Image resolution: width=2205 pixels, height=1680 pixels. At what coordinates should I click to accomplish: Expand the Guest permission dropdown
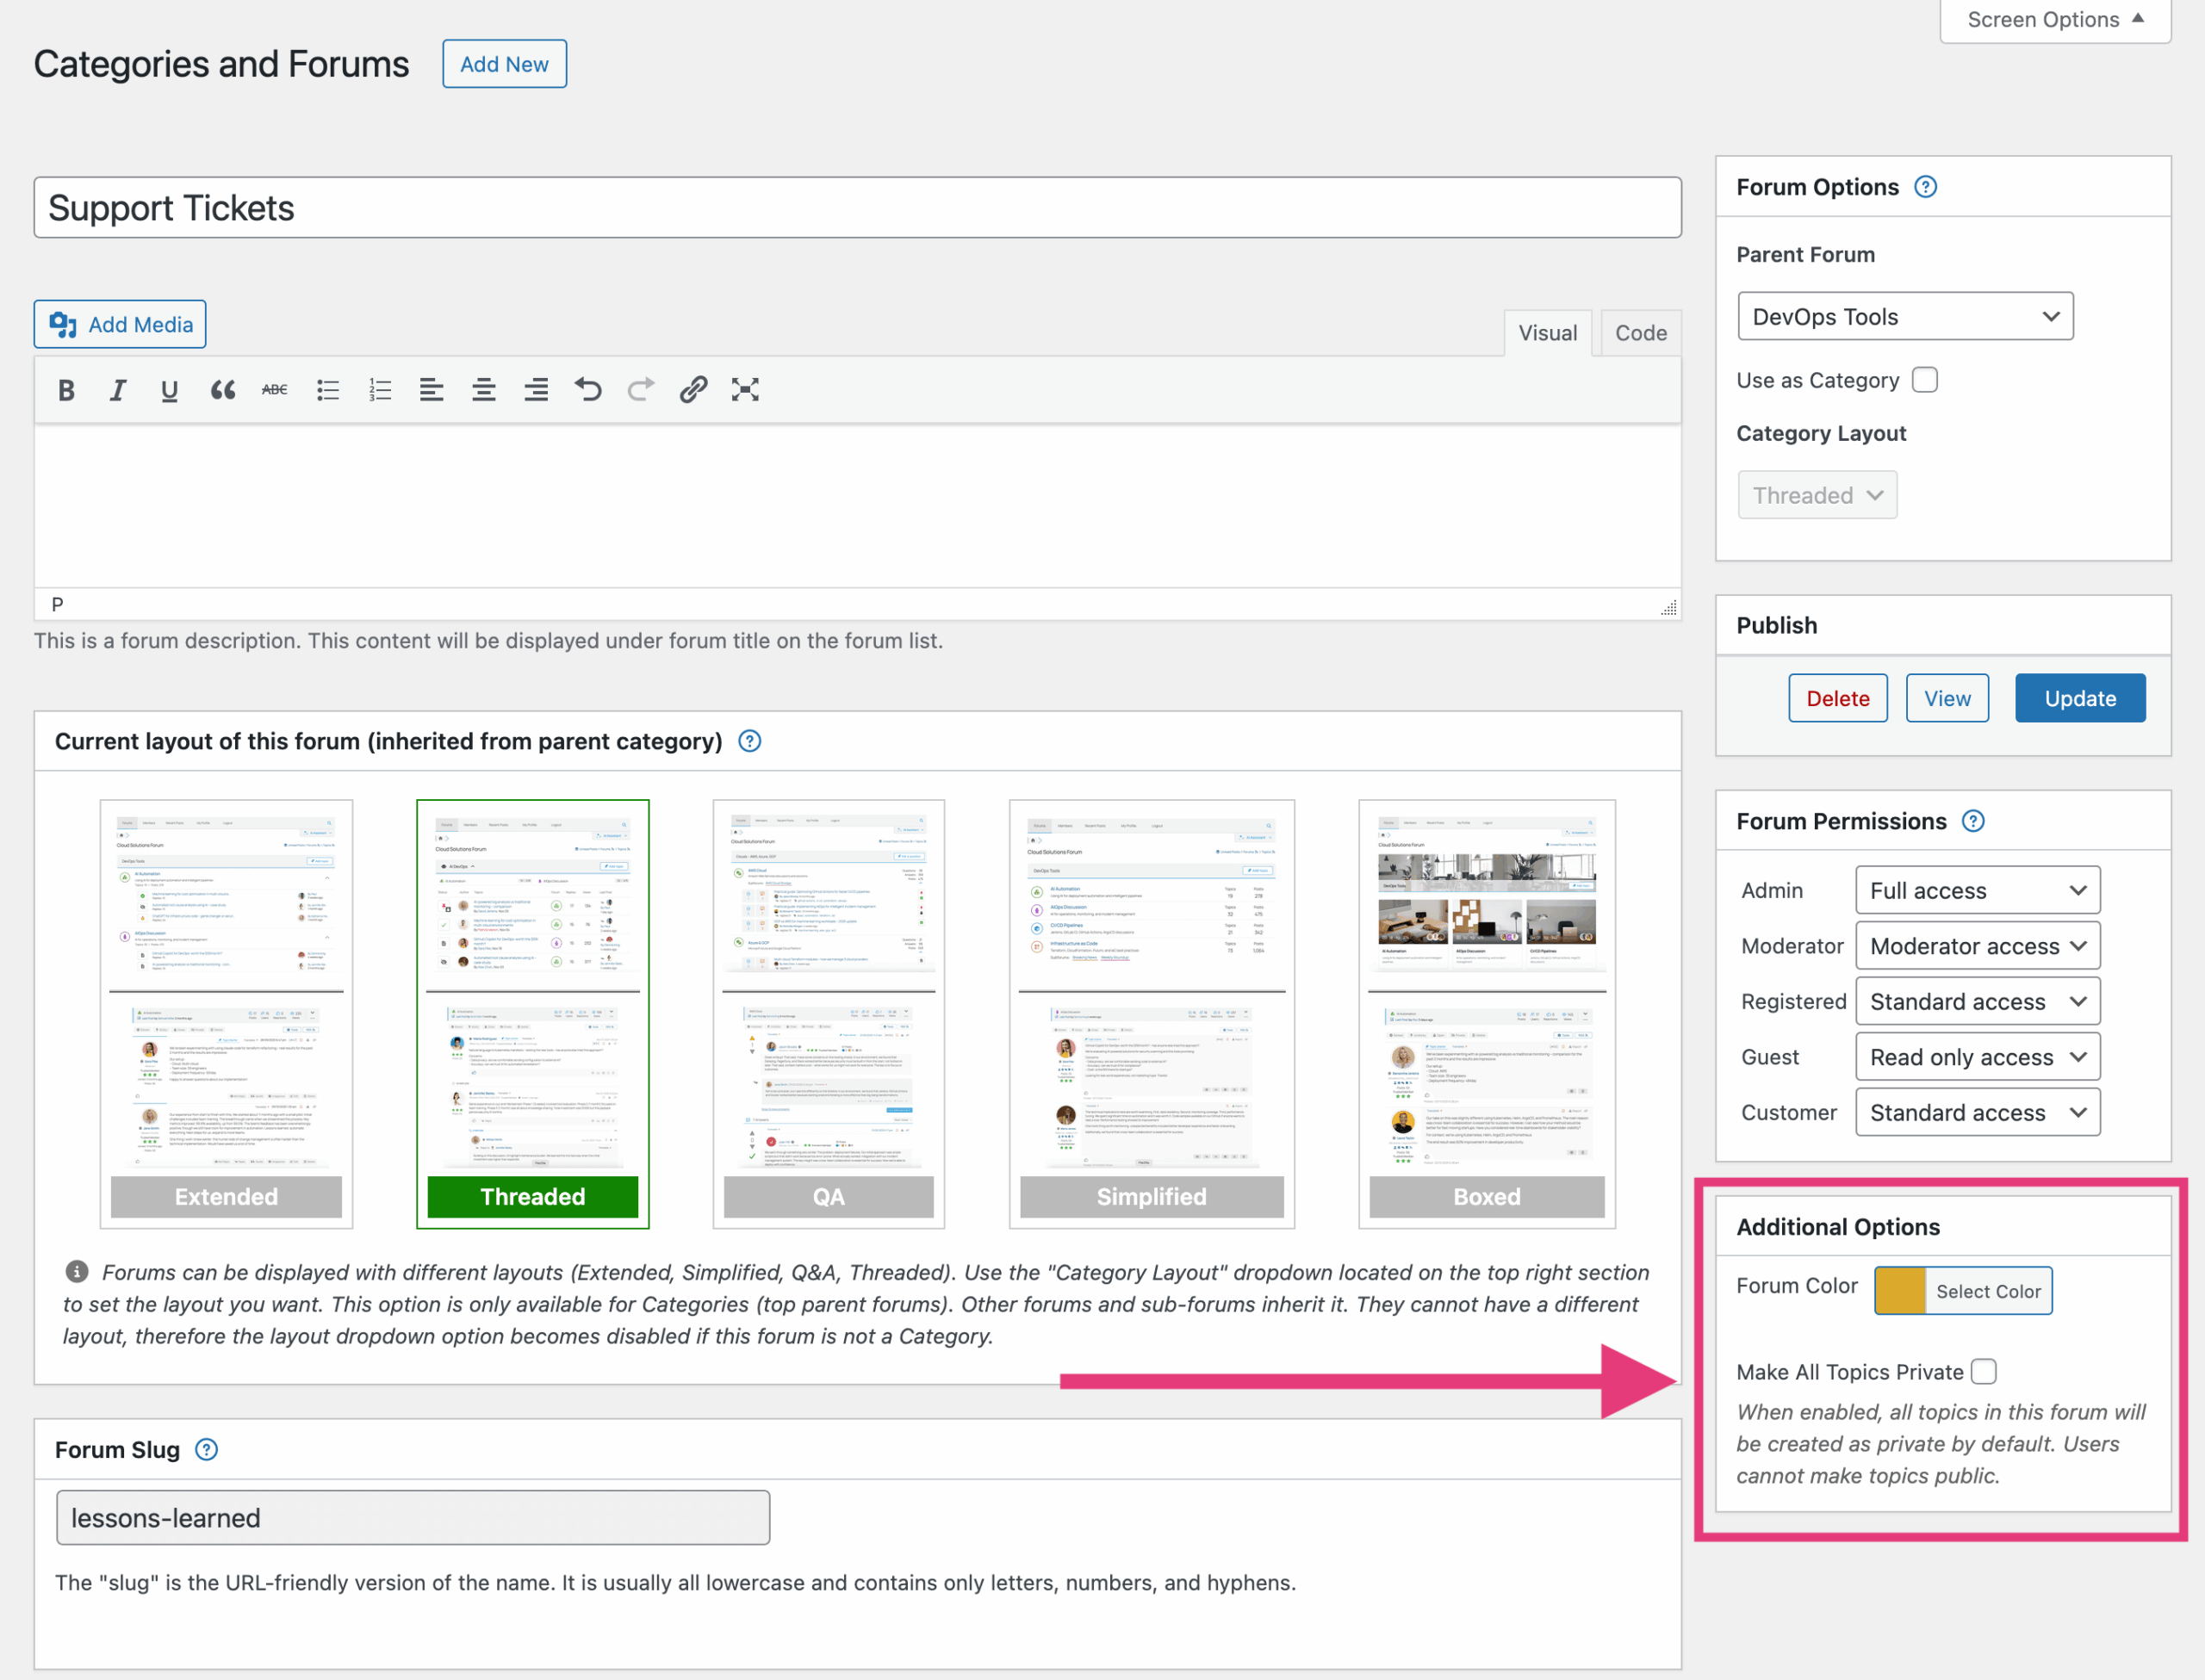tap(1976, 1057)
